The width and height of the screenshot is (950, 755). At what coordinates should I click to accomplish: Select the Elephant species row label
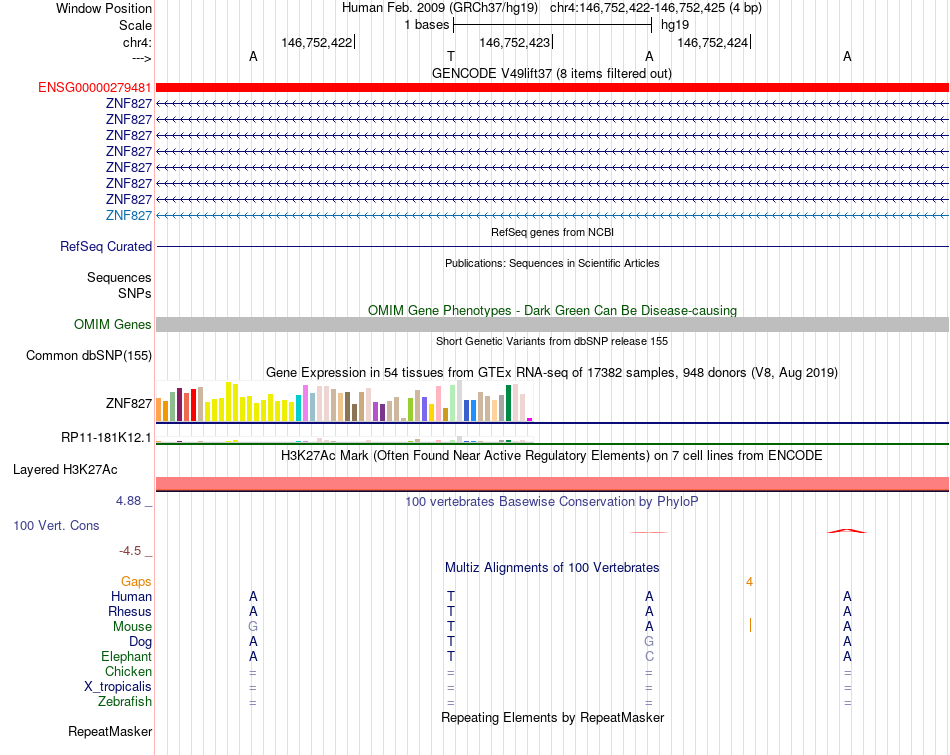pos(127,657)
